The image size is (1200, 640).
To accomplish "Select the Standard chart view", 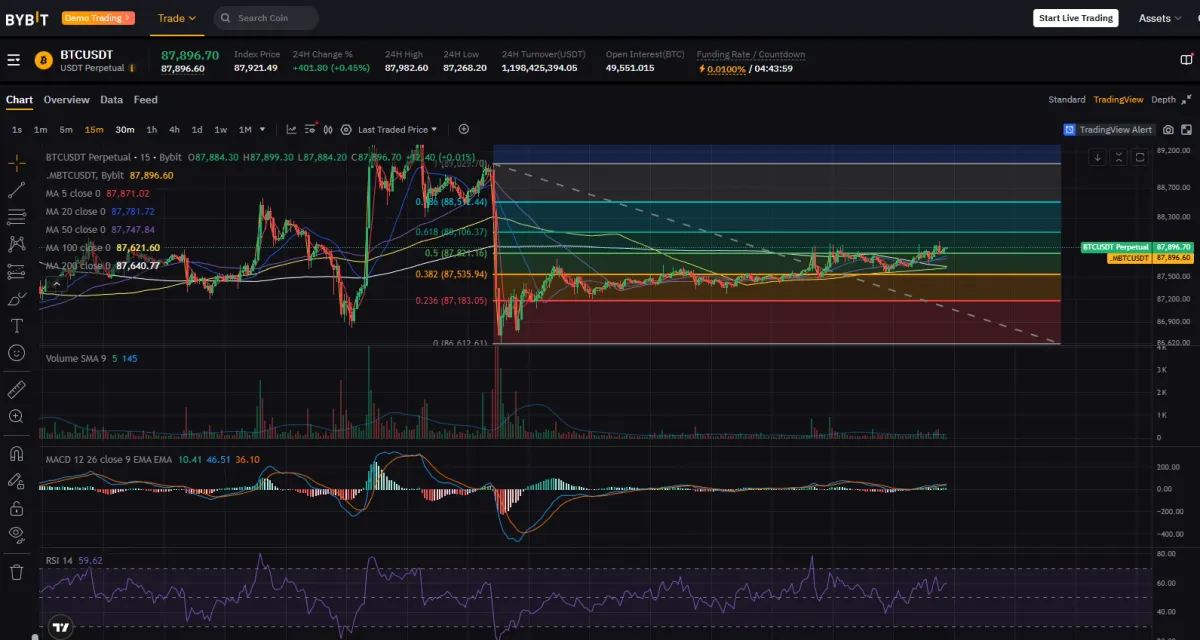I will (x=1067, y=100).
